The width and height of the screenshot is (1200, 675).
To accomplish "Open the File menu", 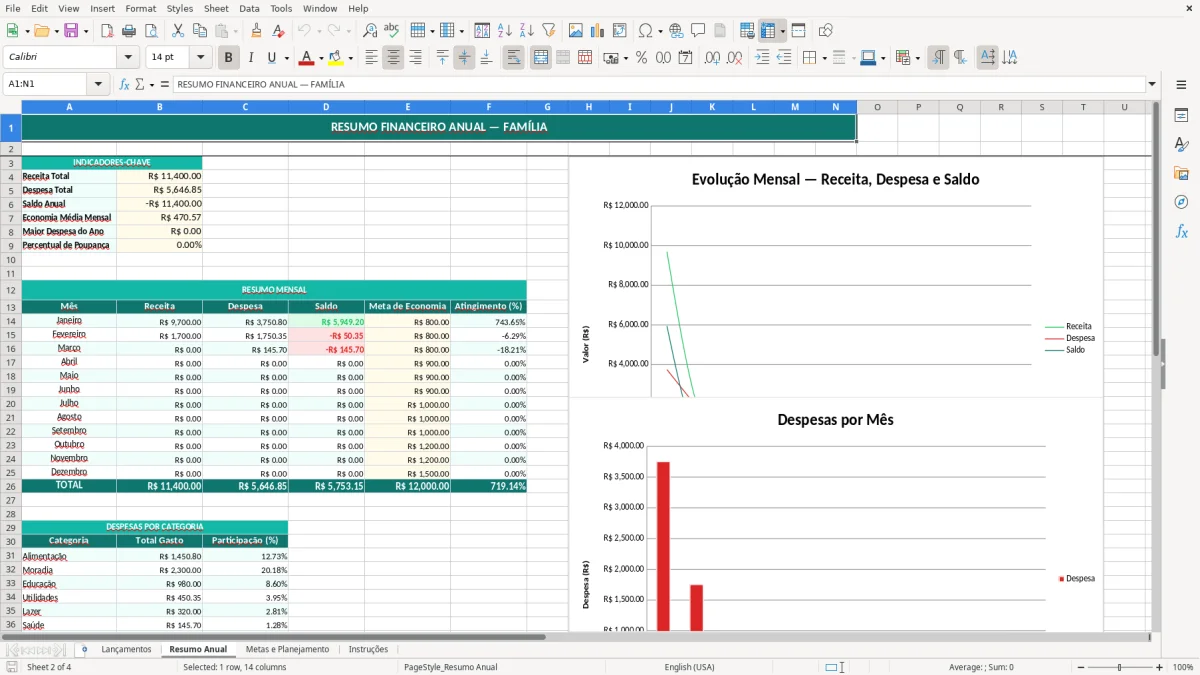I will (x=13, y=8).
